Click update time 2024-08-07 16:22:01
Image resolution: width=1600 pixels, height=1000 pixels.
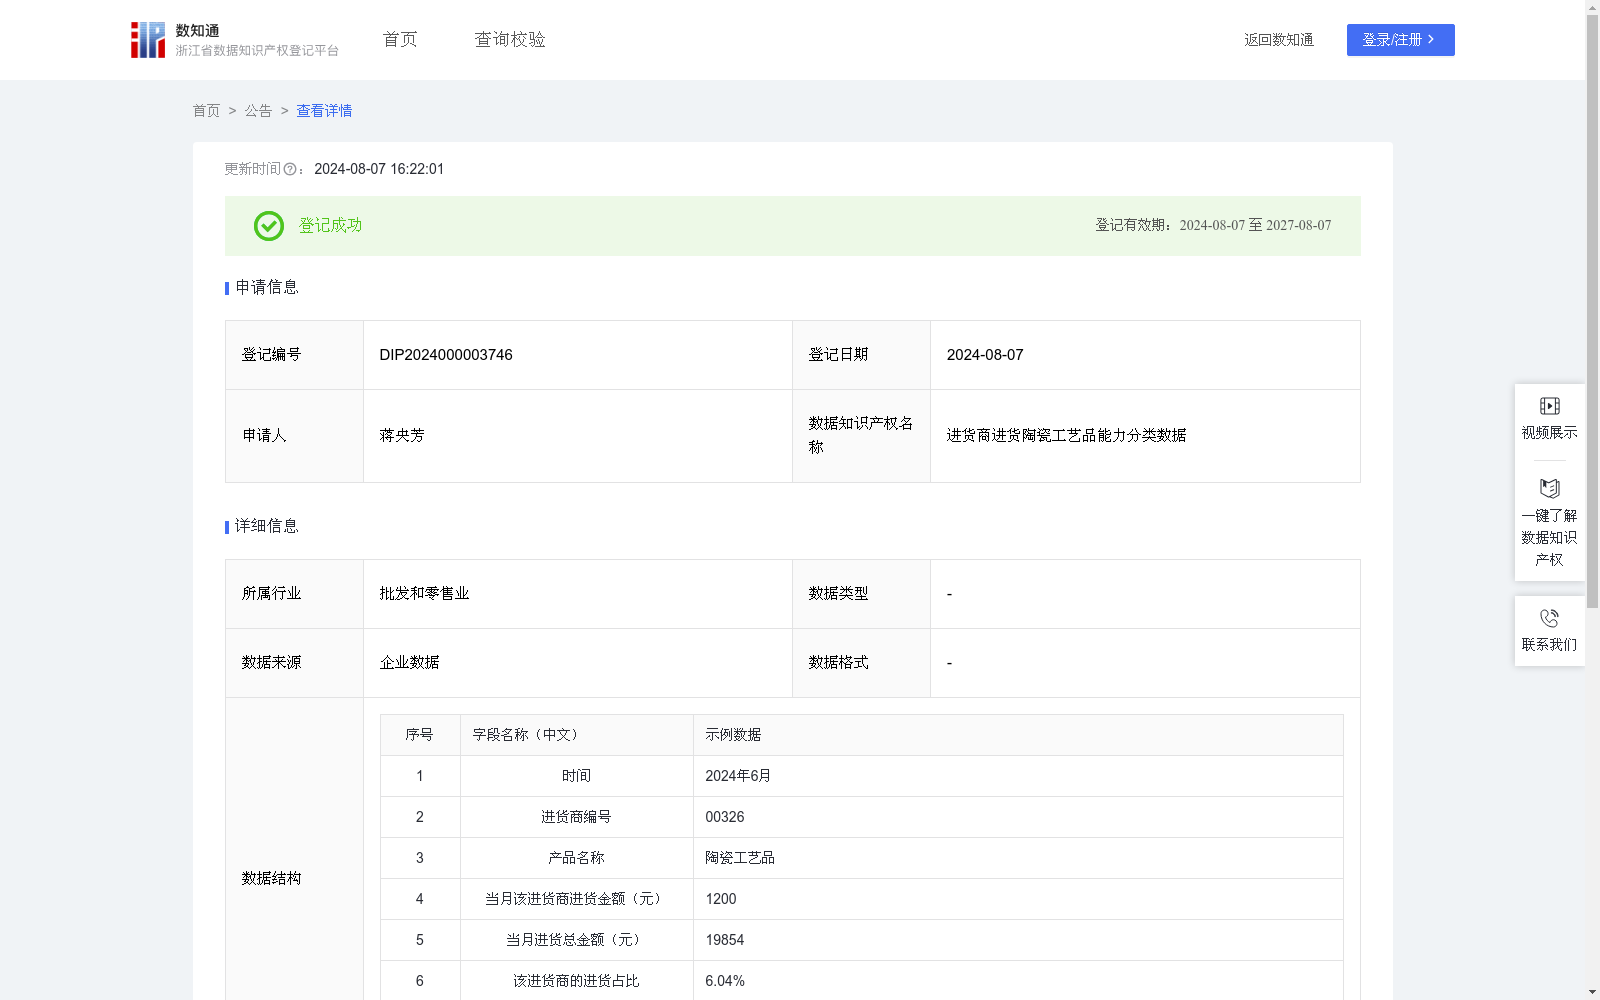coord(379,170)
